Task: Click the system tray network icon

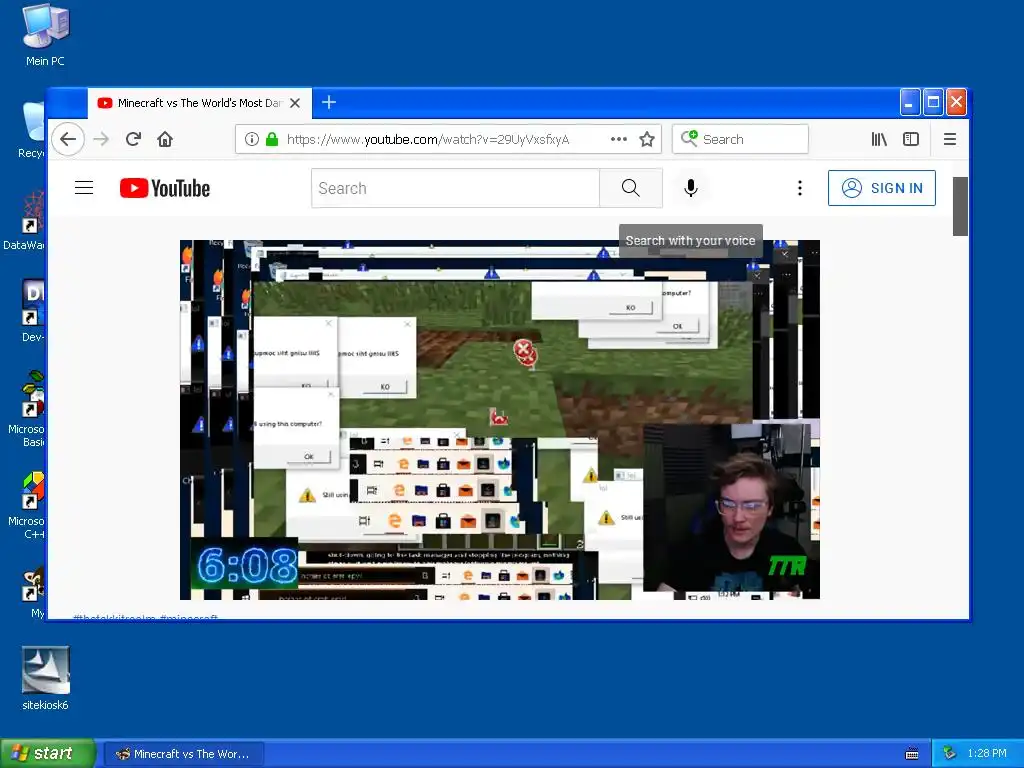Action: tap(950, 754)
